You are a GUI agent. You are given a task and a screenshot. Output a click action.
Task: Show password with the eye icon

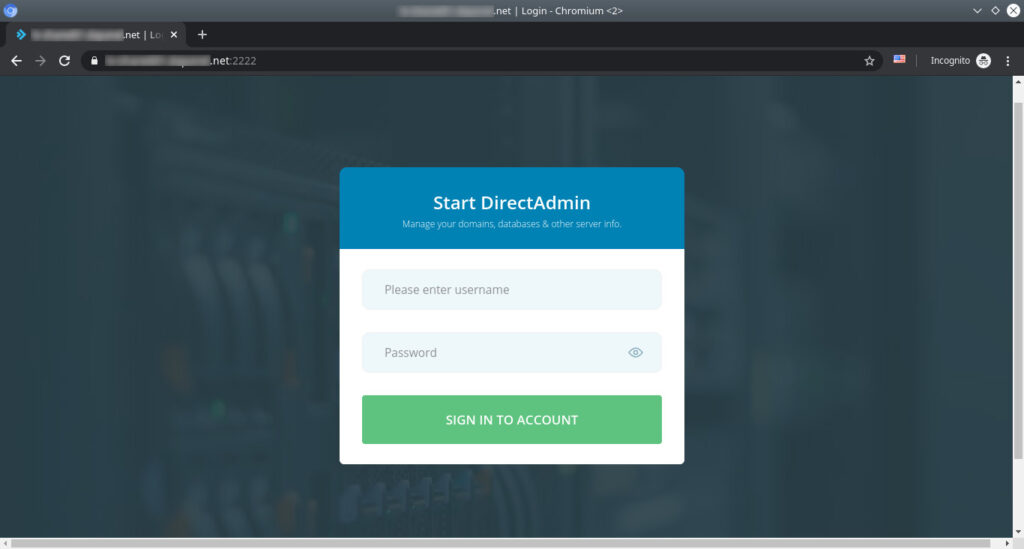coord(635,353)
